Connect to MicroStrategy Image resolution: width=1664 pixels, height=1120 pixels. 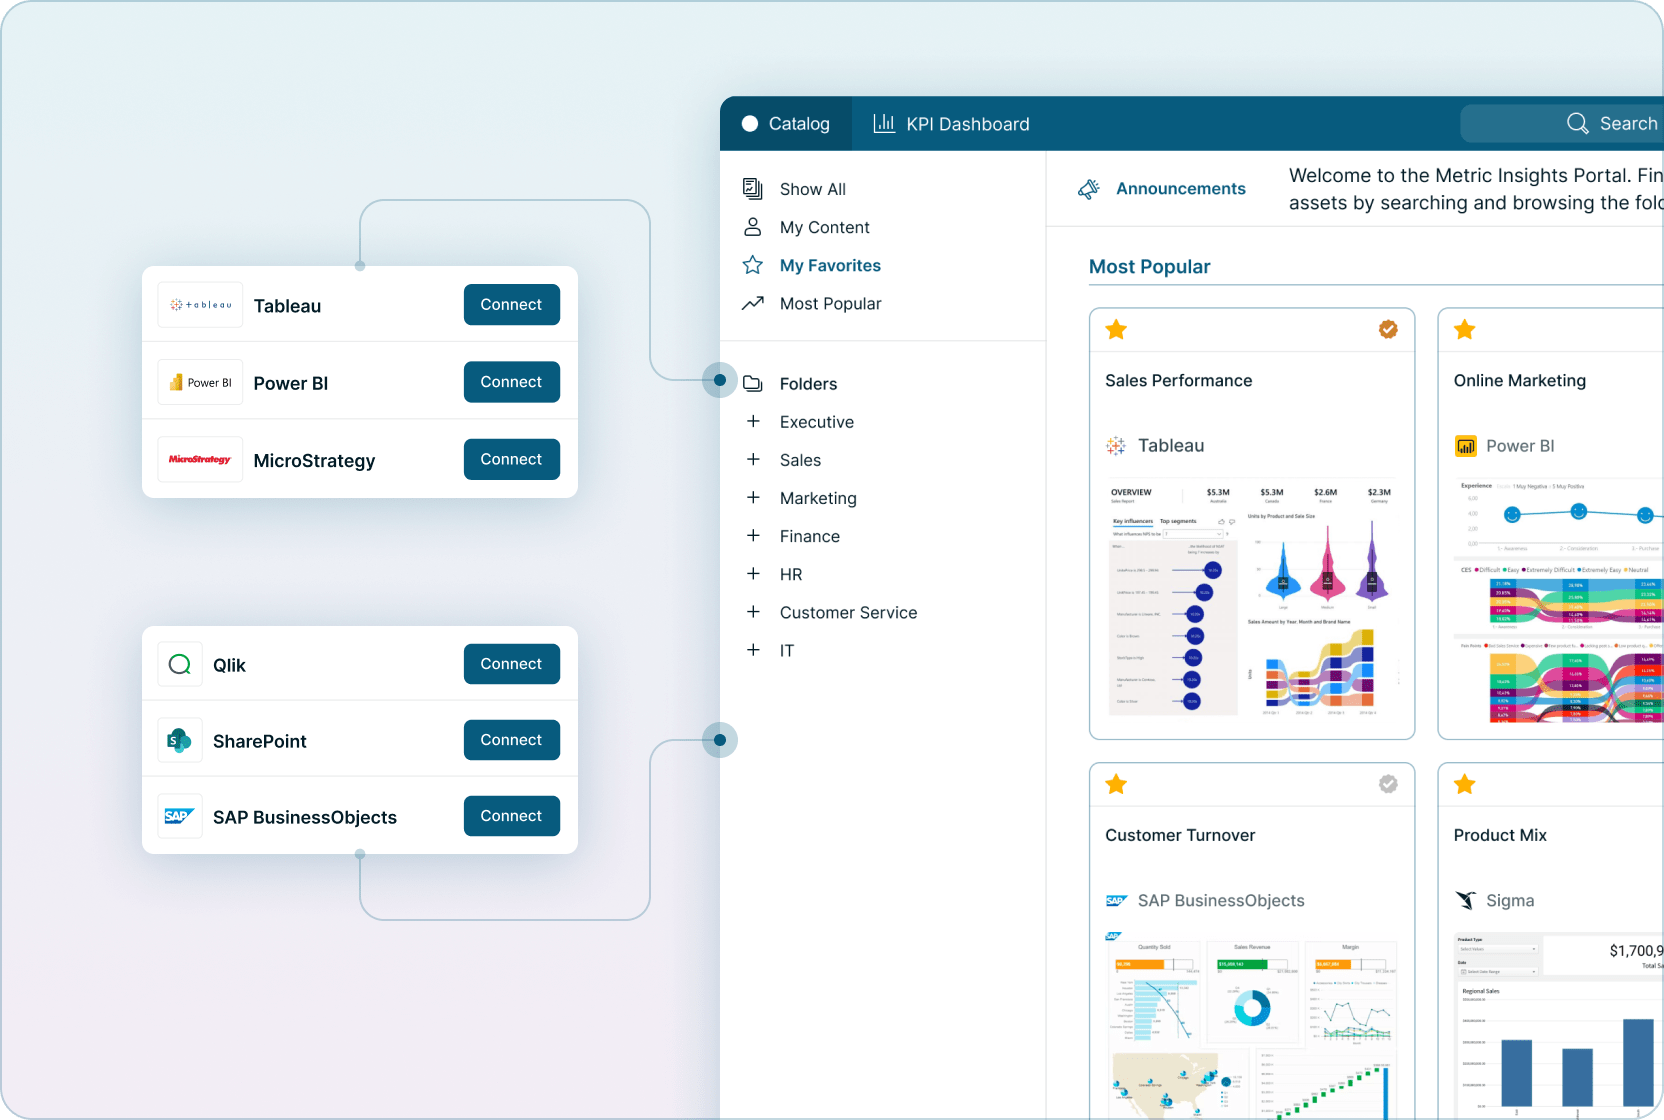click(x=512, y=459)
